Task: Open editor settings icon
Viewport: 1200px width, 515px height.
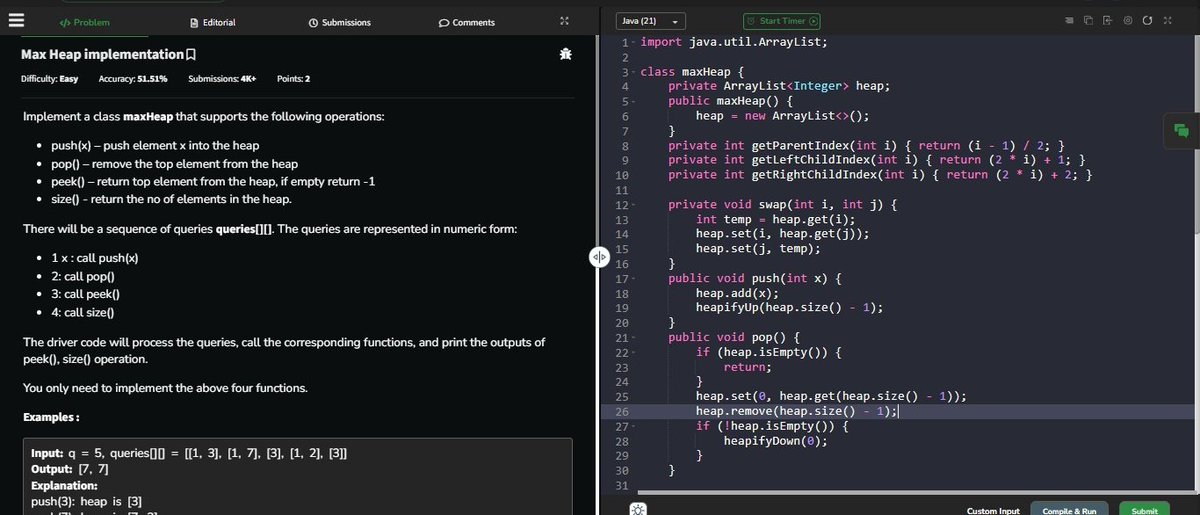Action: coord(1128,20)
